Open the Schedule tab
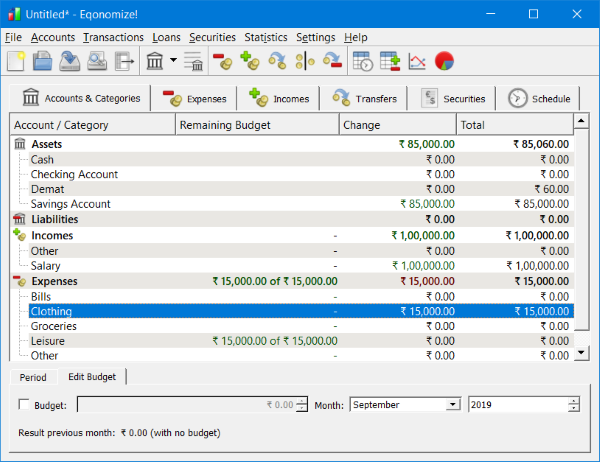 (540, 98)
